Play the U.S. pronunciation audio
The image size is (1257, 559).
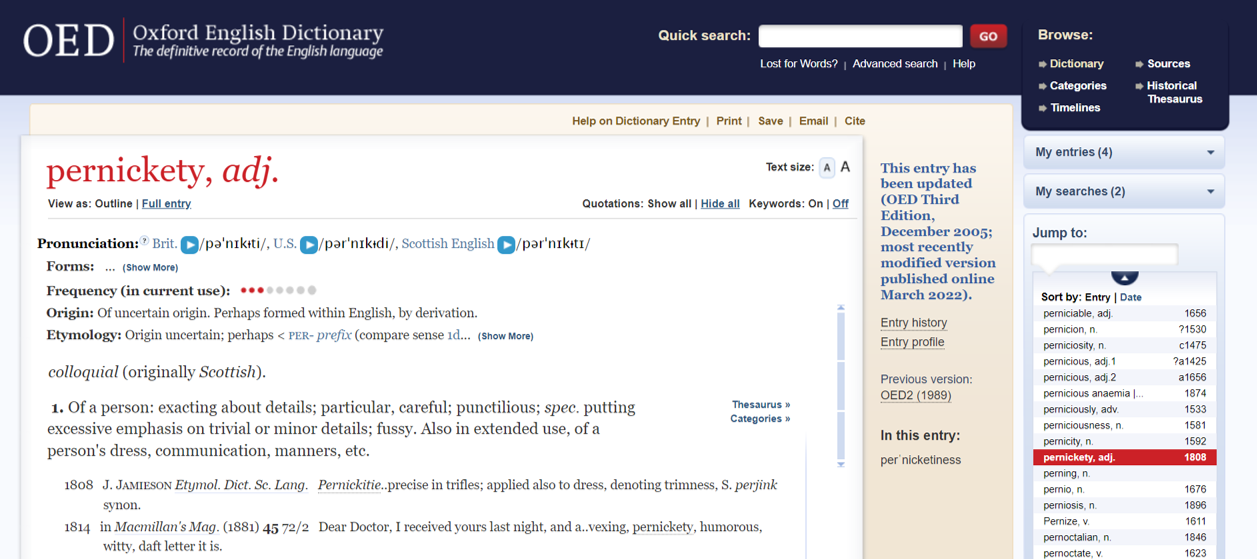309,245
